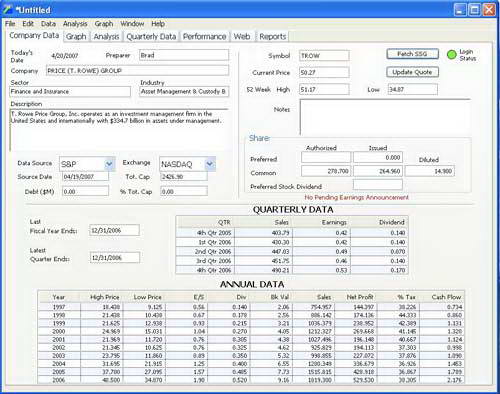This screenshot has height=394, width=500.
Task: Click the green Login Status indicator
Action: coord(451,55)
